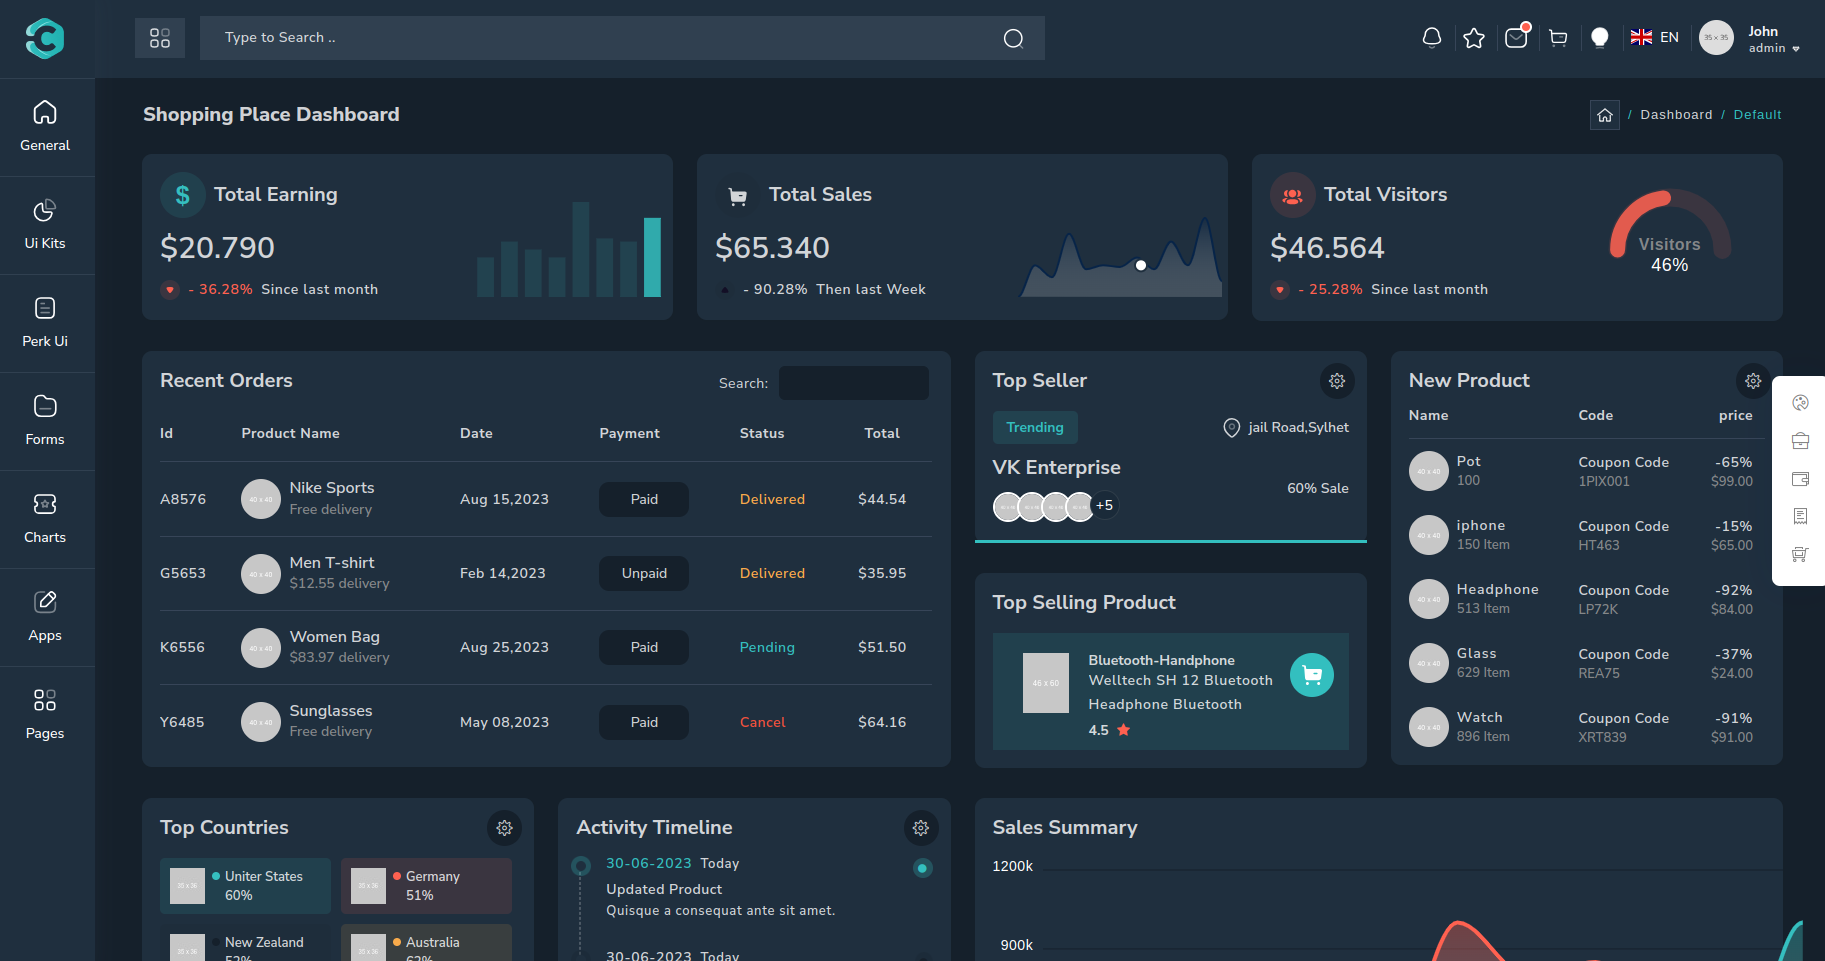This screenshot has height=961, width=1825.
Task: Open the shopping cart in header
Action: [1558, 38]
